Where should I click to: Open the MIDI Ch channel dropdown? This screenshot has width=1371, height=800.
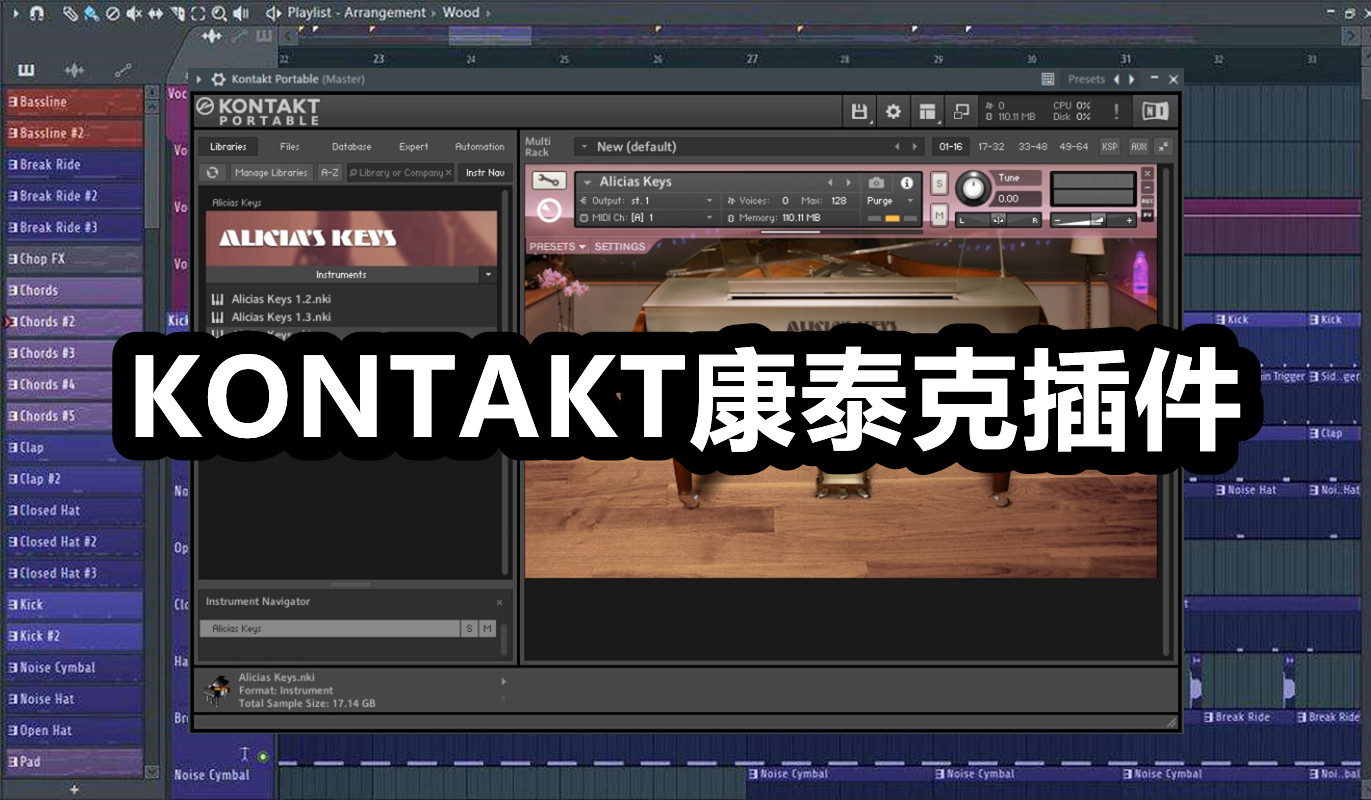pyautogui.click(x=710, y=217)
